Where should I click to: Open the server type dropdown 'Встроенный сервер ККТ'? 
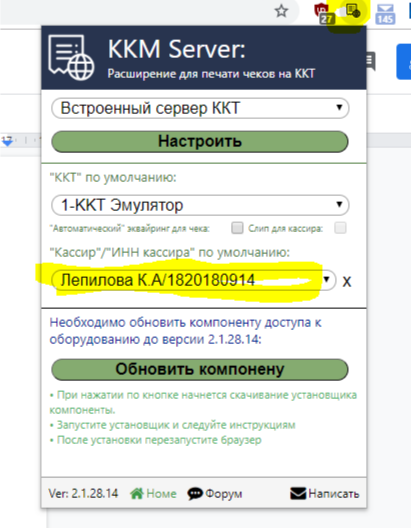200,108
